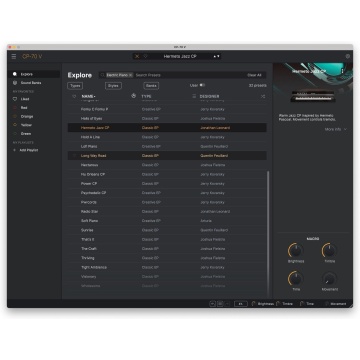
Task: Select the next preset with the down arrow
Action: coord(218,56)
